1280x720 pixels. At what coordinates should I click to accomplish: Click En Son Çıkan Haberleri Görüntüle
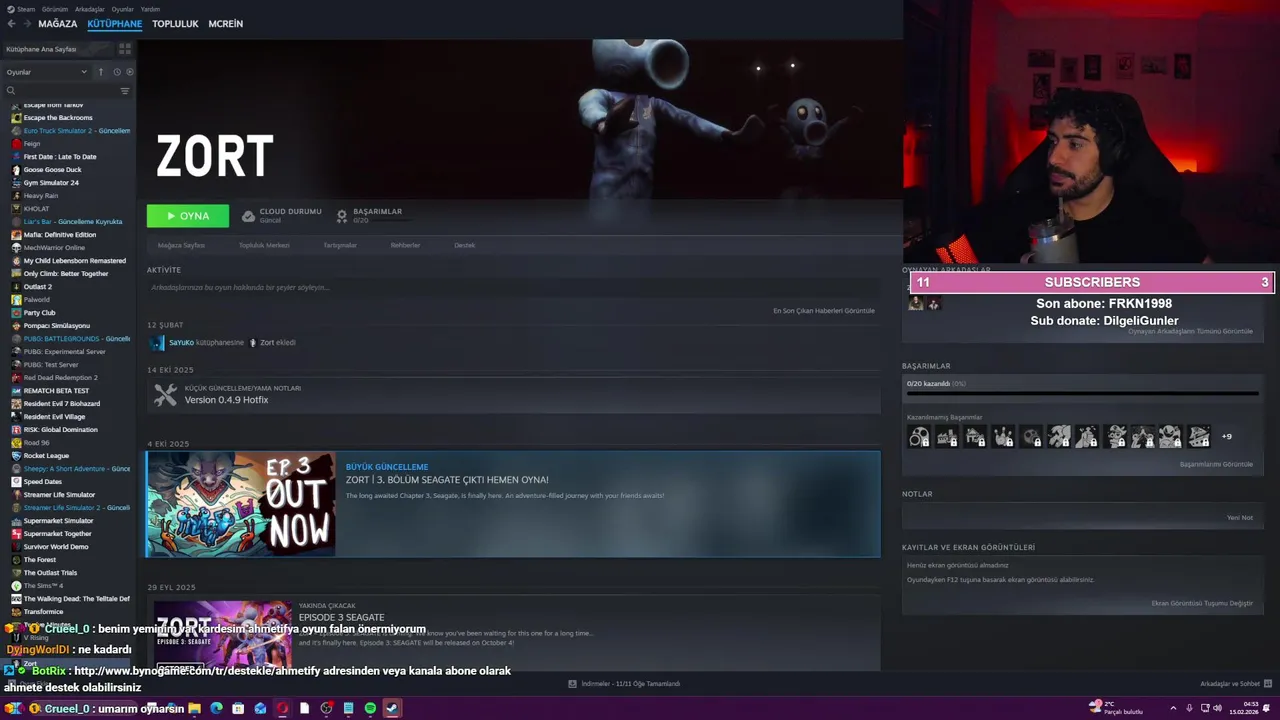pyautogui.click(x=824, y=311)
